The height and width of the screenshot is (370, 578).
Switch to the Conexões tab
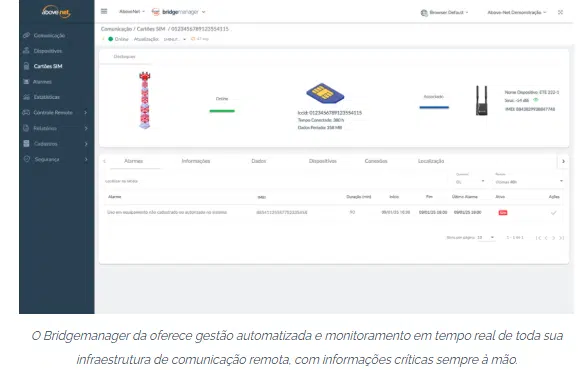point(376,161)
